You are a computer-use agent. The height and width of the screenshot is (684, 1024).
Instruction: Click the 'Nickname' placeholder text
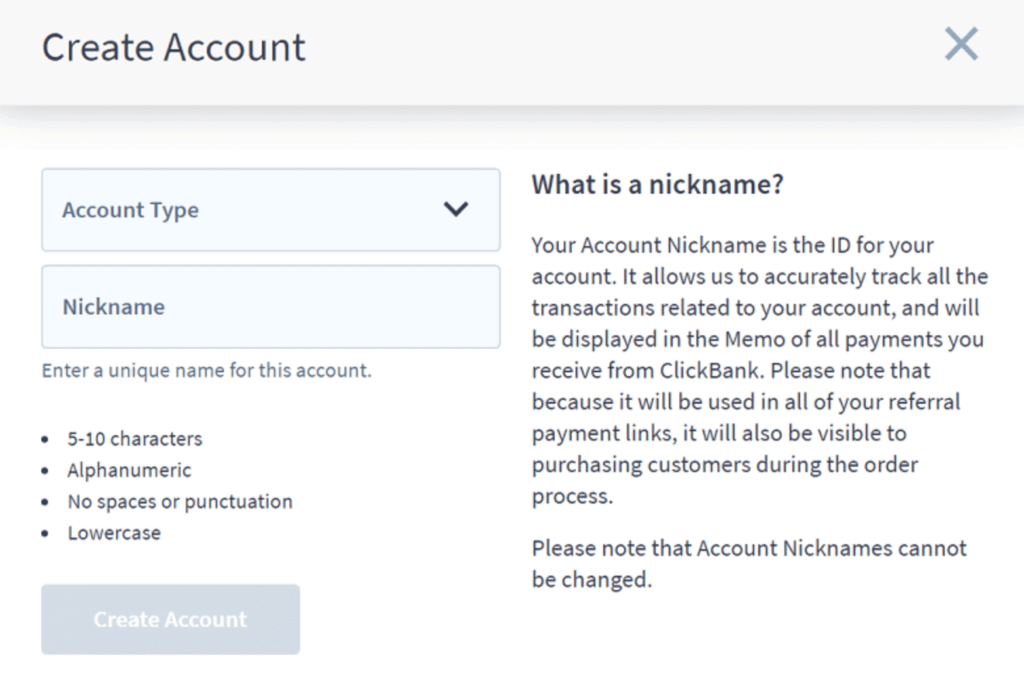[x=114, y=306]
